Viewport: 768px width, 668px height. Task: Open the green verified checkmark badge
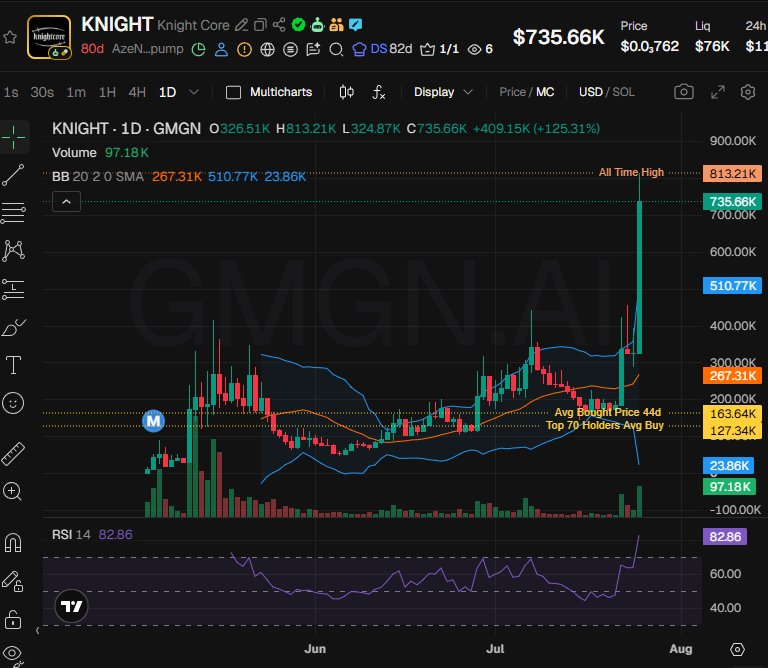click(298, 24)
